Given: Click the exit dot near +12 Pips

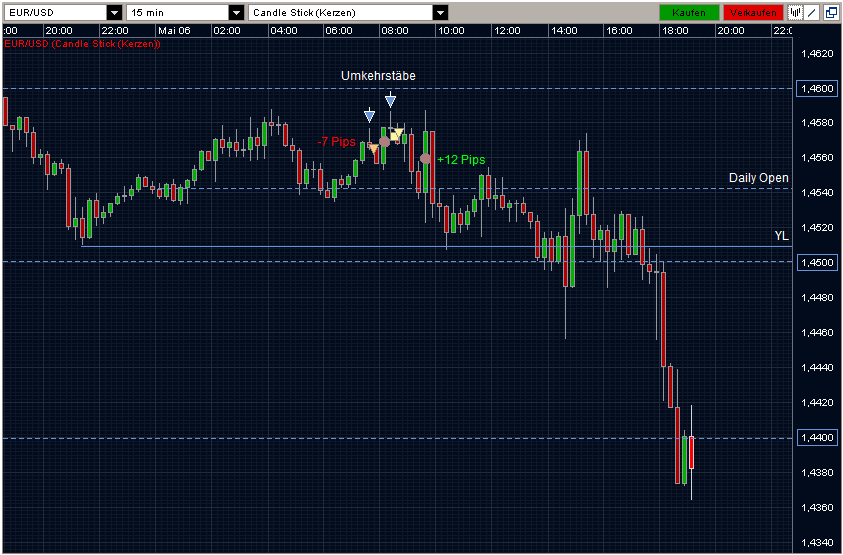Looking at the screenshot, I should coord(425,159).
